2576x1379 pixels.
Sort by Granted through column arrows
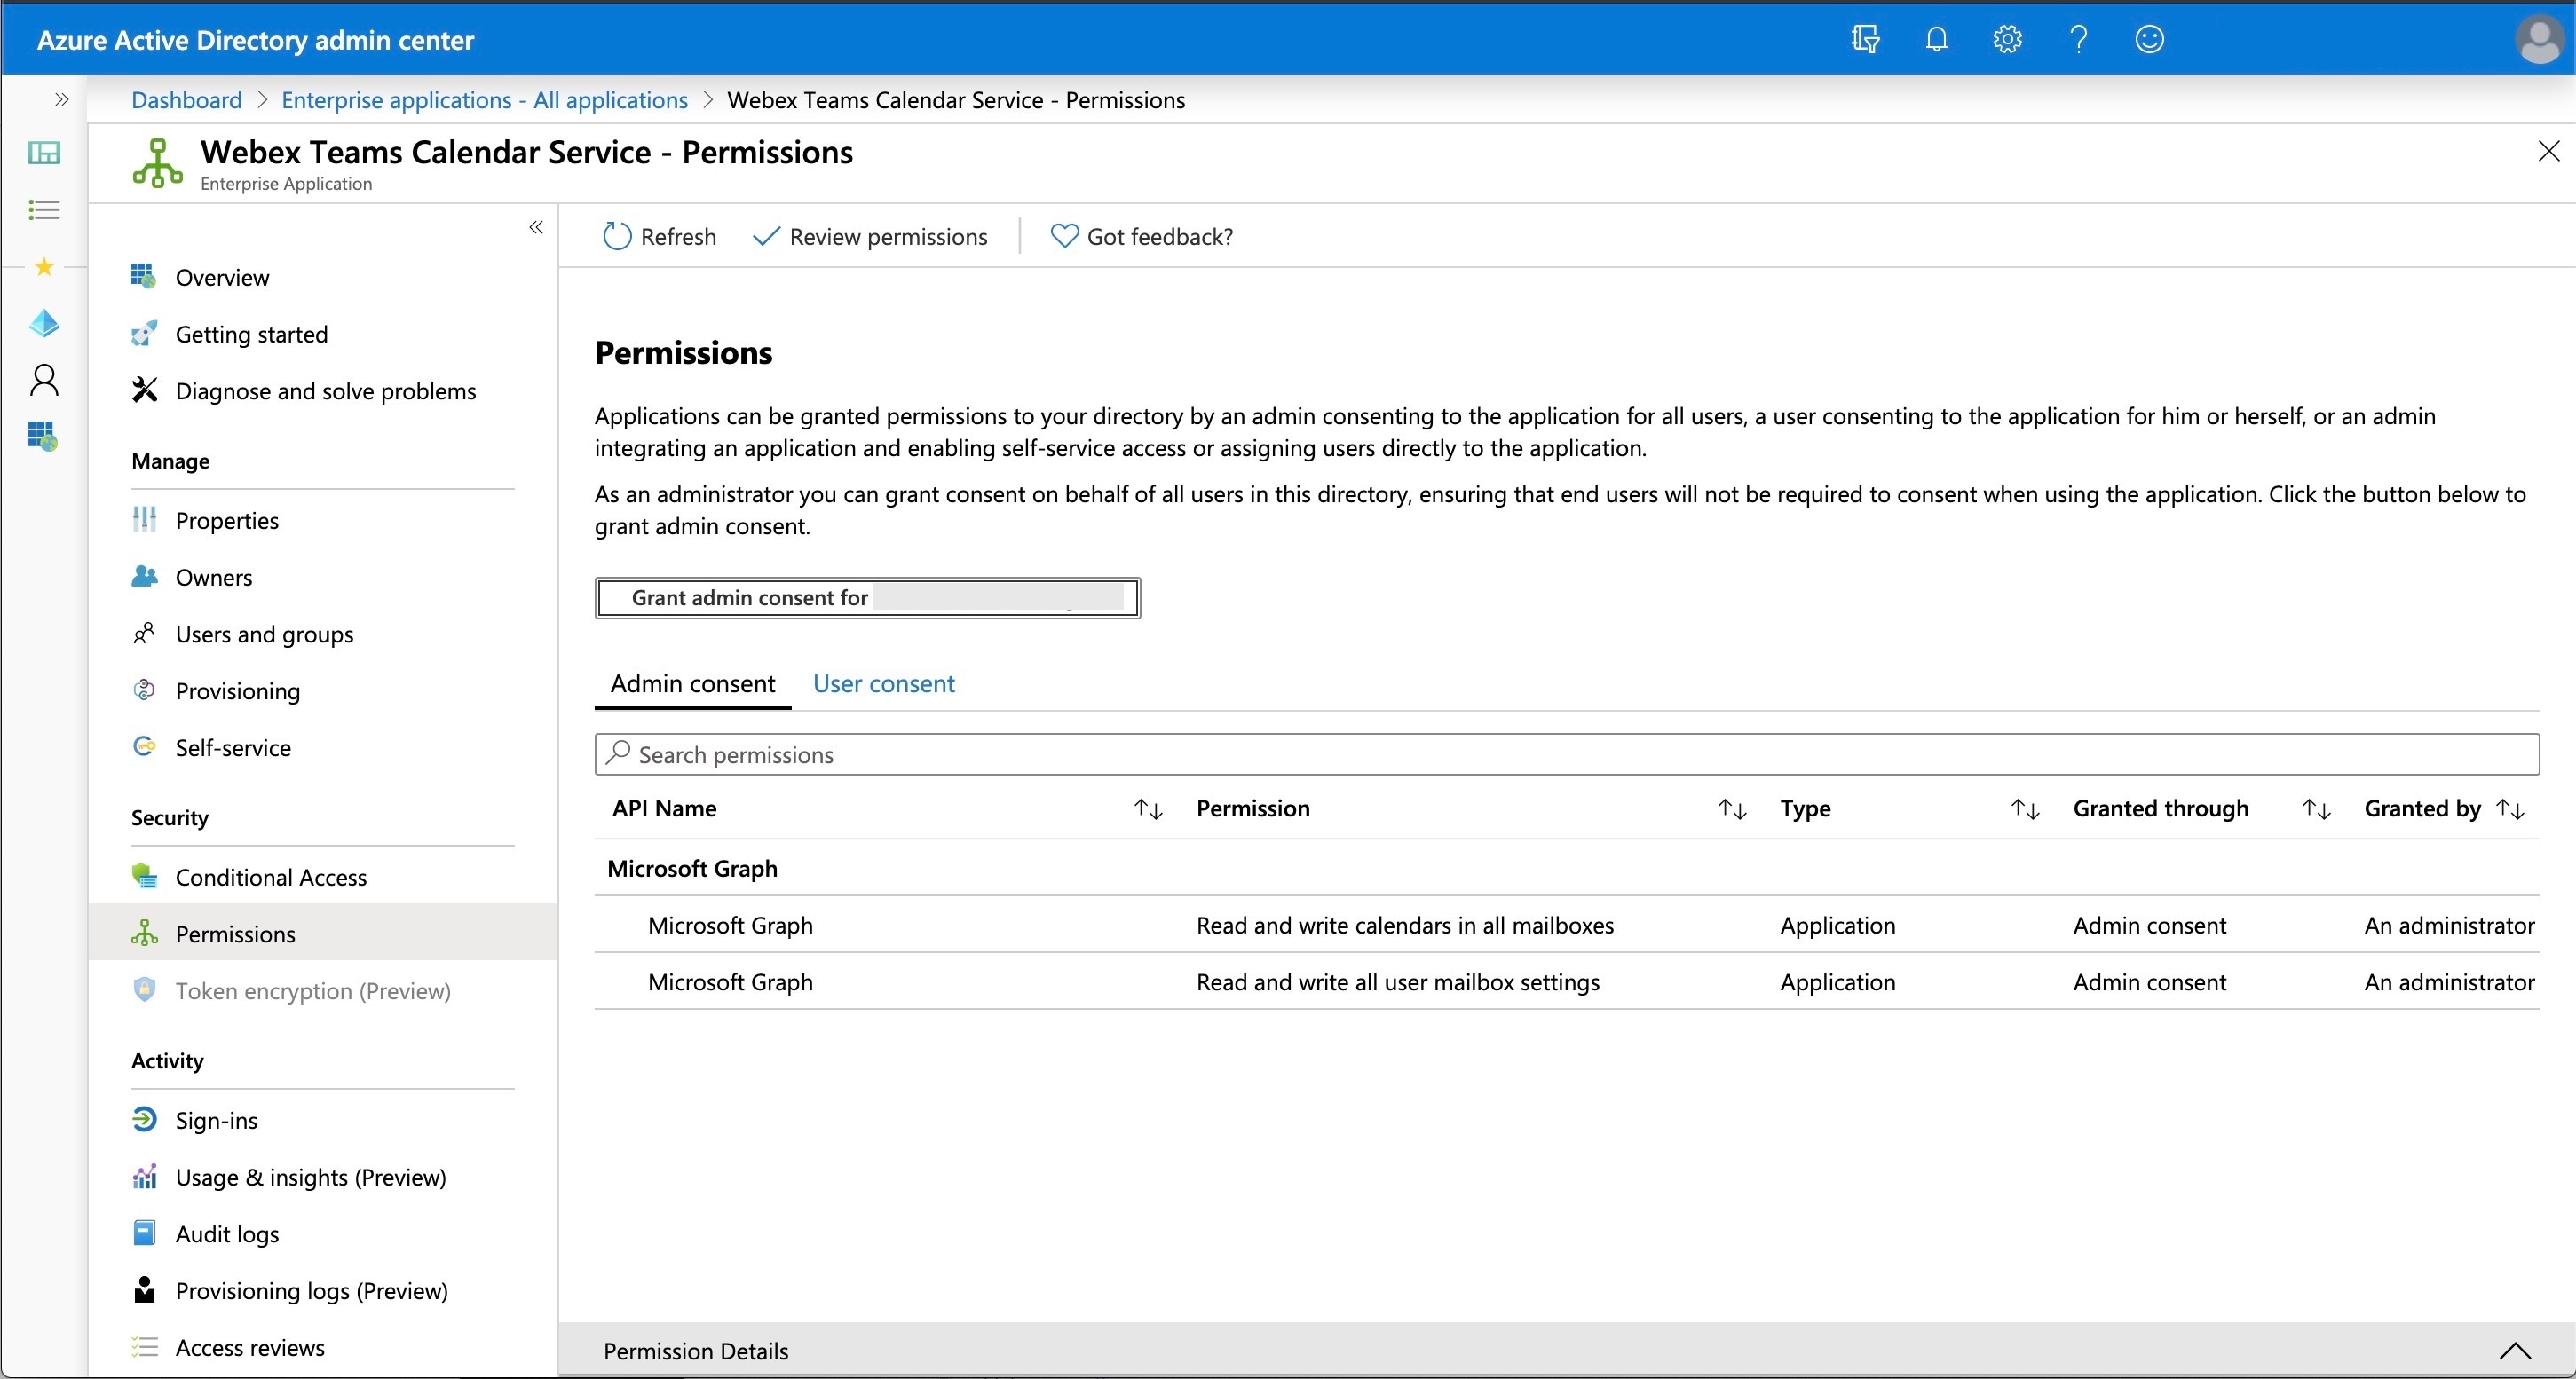tap(2316, 809)
